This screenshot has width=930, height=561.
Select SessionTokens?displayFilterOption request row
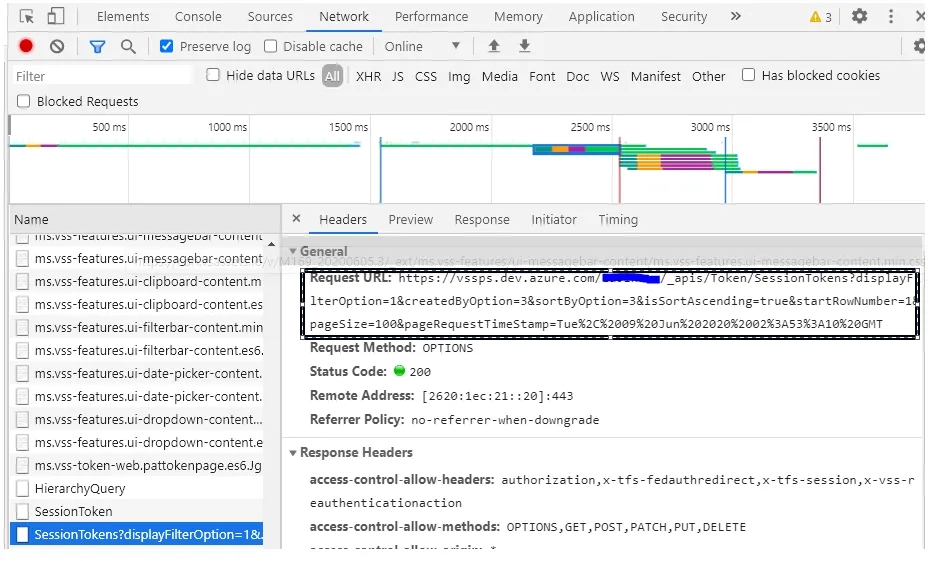pyautogui.click(x=136, y=534)
